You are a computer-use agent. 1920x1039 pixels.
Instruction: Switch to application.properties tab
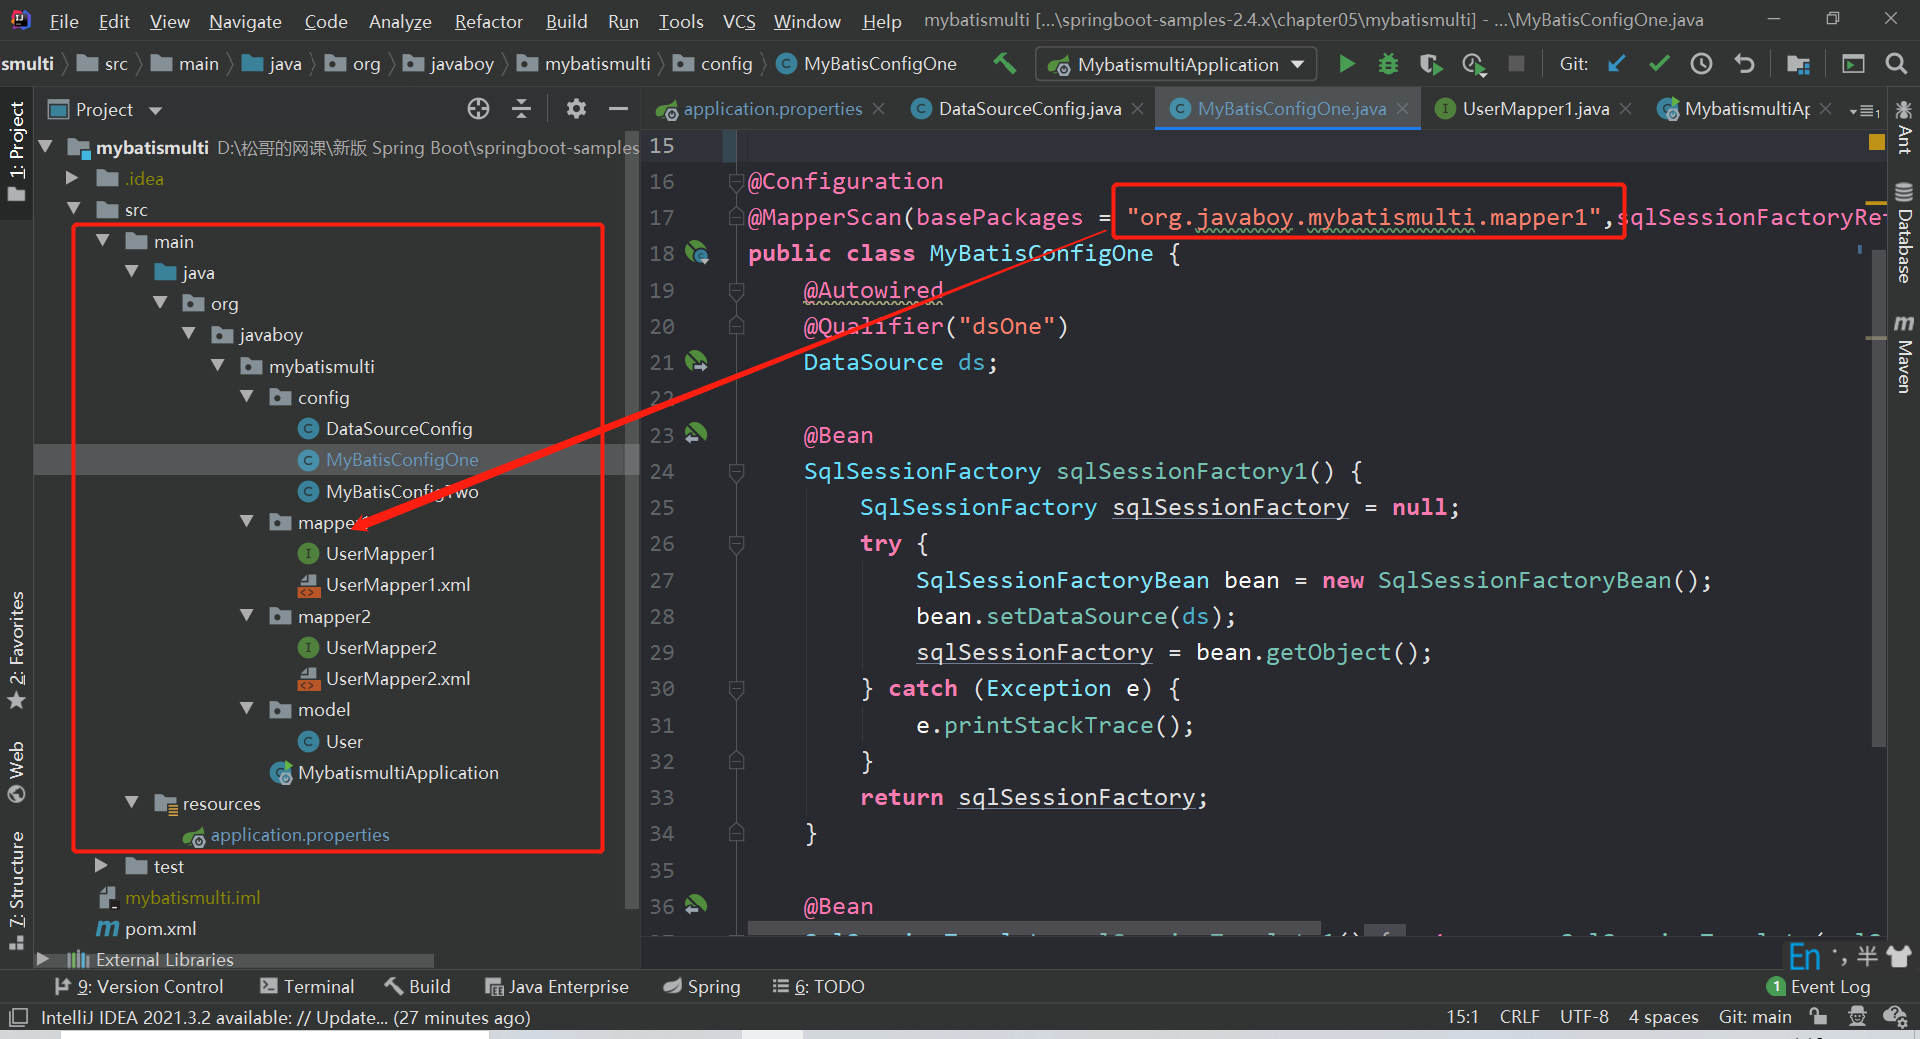771,109
